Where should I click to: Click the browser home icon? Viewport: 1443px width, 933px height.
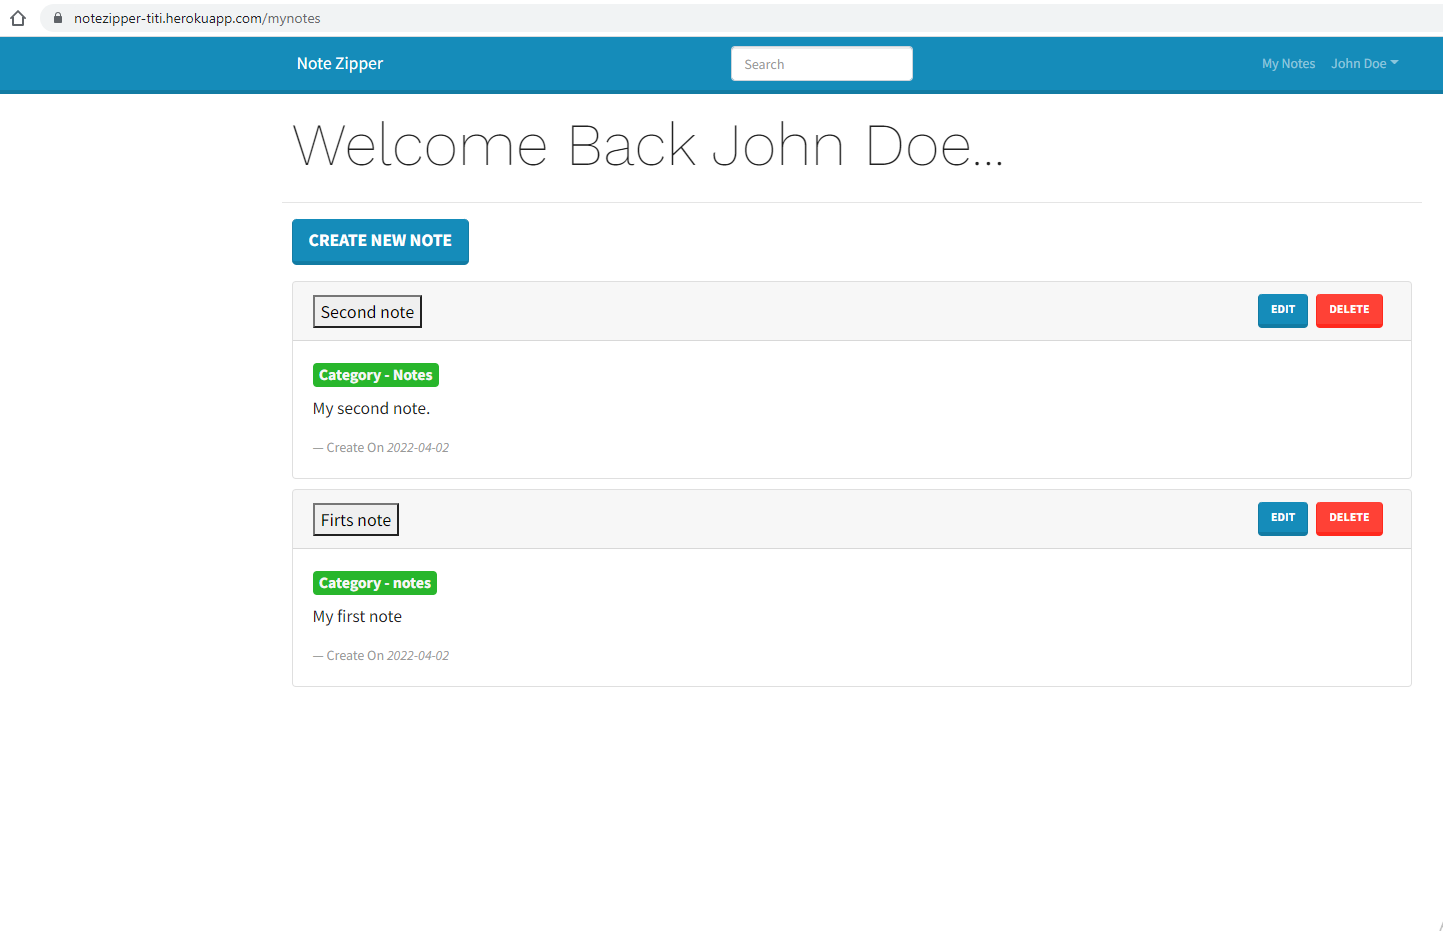click(x=18, y=17)
